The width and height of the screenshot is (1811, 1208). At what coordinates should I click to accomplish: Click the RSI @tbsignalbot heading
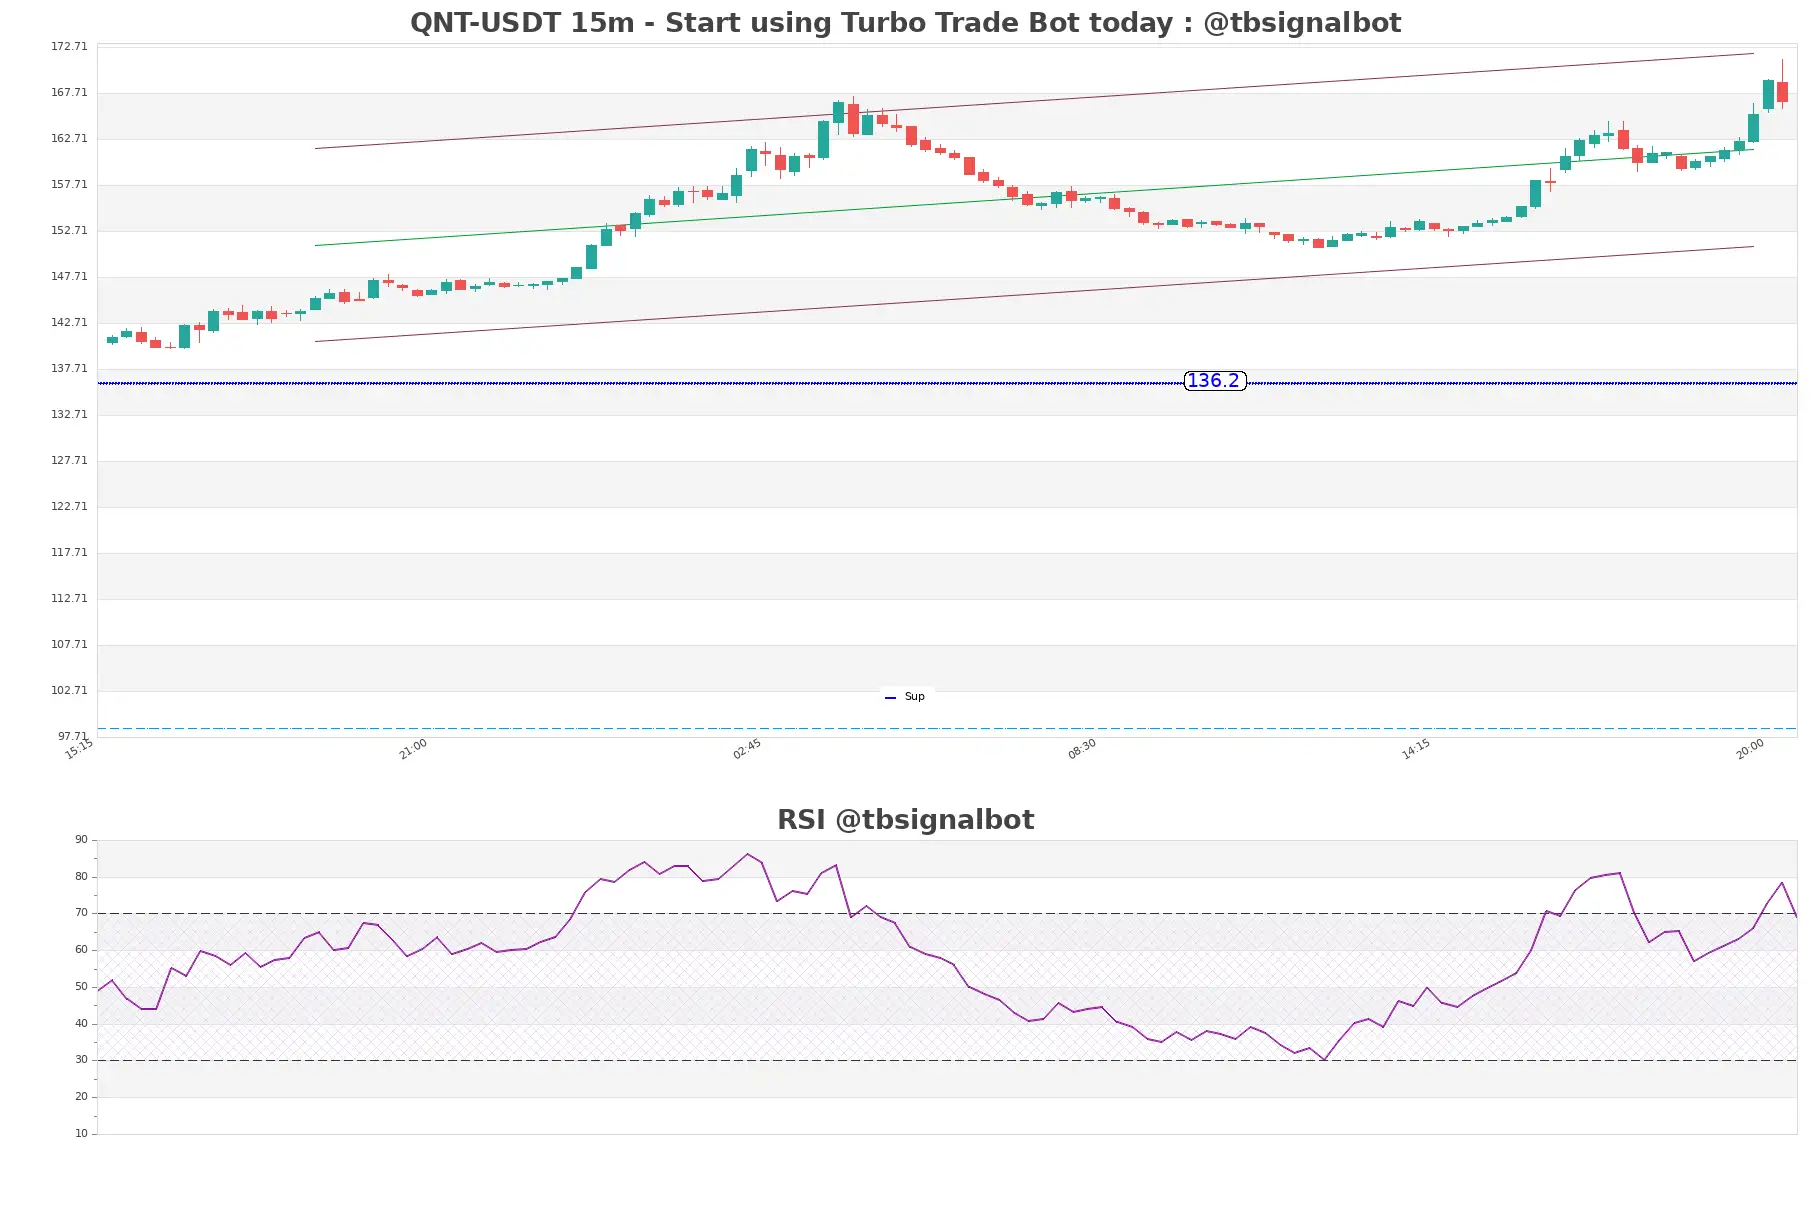pos(905,820)
